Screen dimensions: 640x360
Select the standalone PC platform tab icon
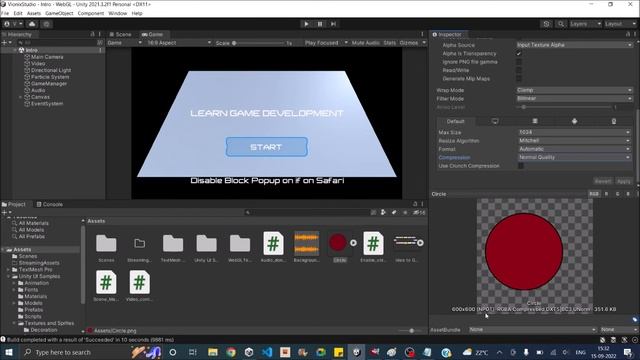495,121
